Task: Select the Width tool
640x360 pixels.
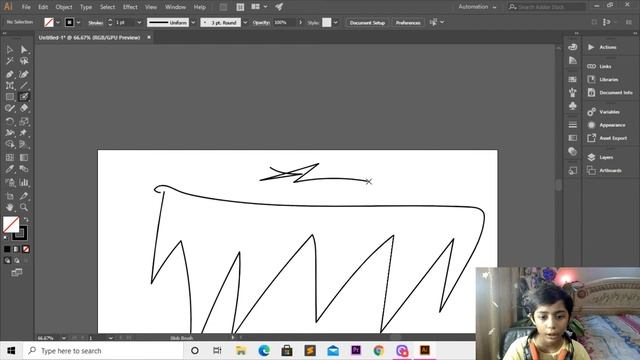Action: coord(10,133)
